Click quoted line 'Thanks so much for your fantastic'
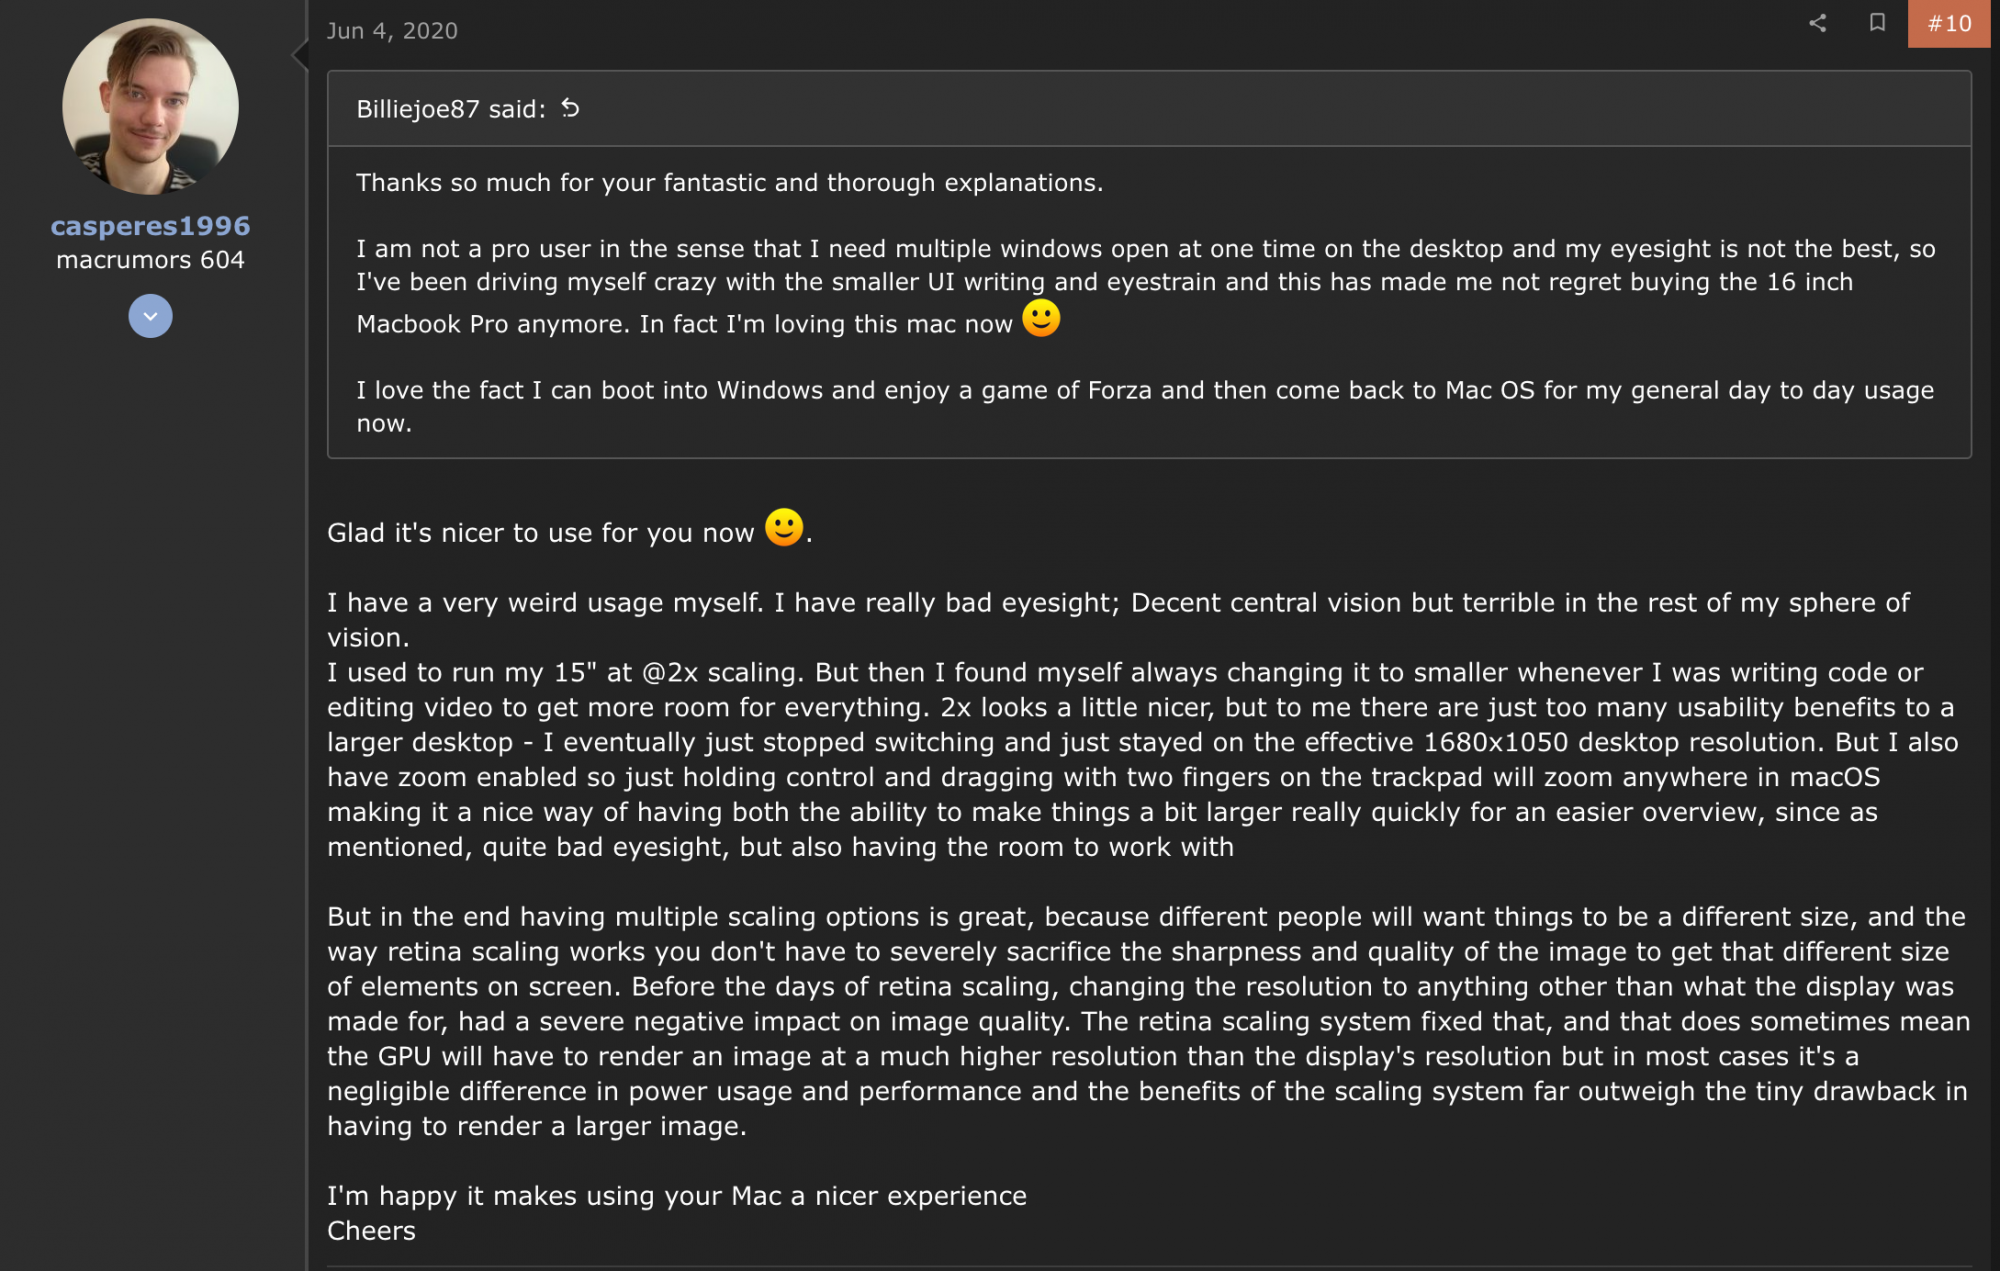Image resolution: width=2000 pixels, height=1271 pixels. (x=729, y=183)
